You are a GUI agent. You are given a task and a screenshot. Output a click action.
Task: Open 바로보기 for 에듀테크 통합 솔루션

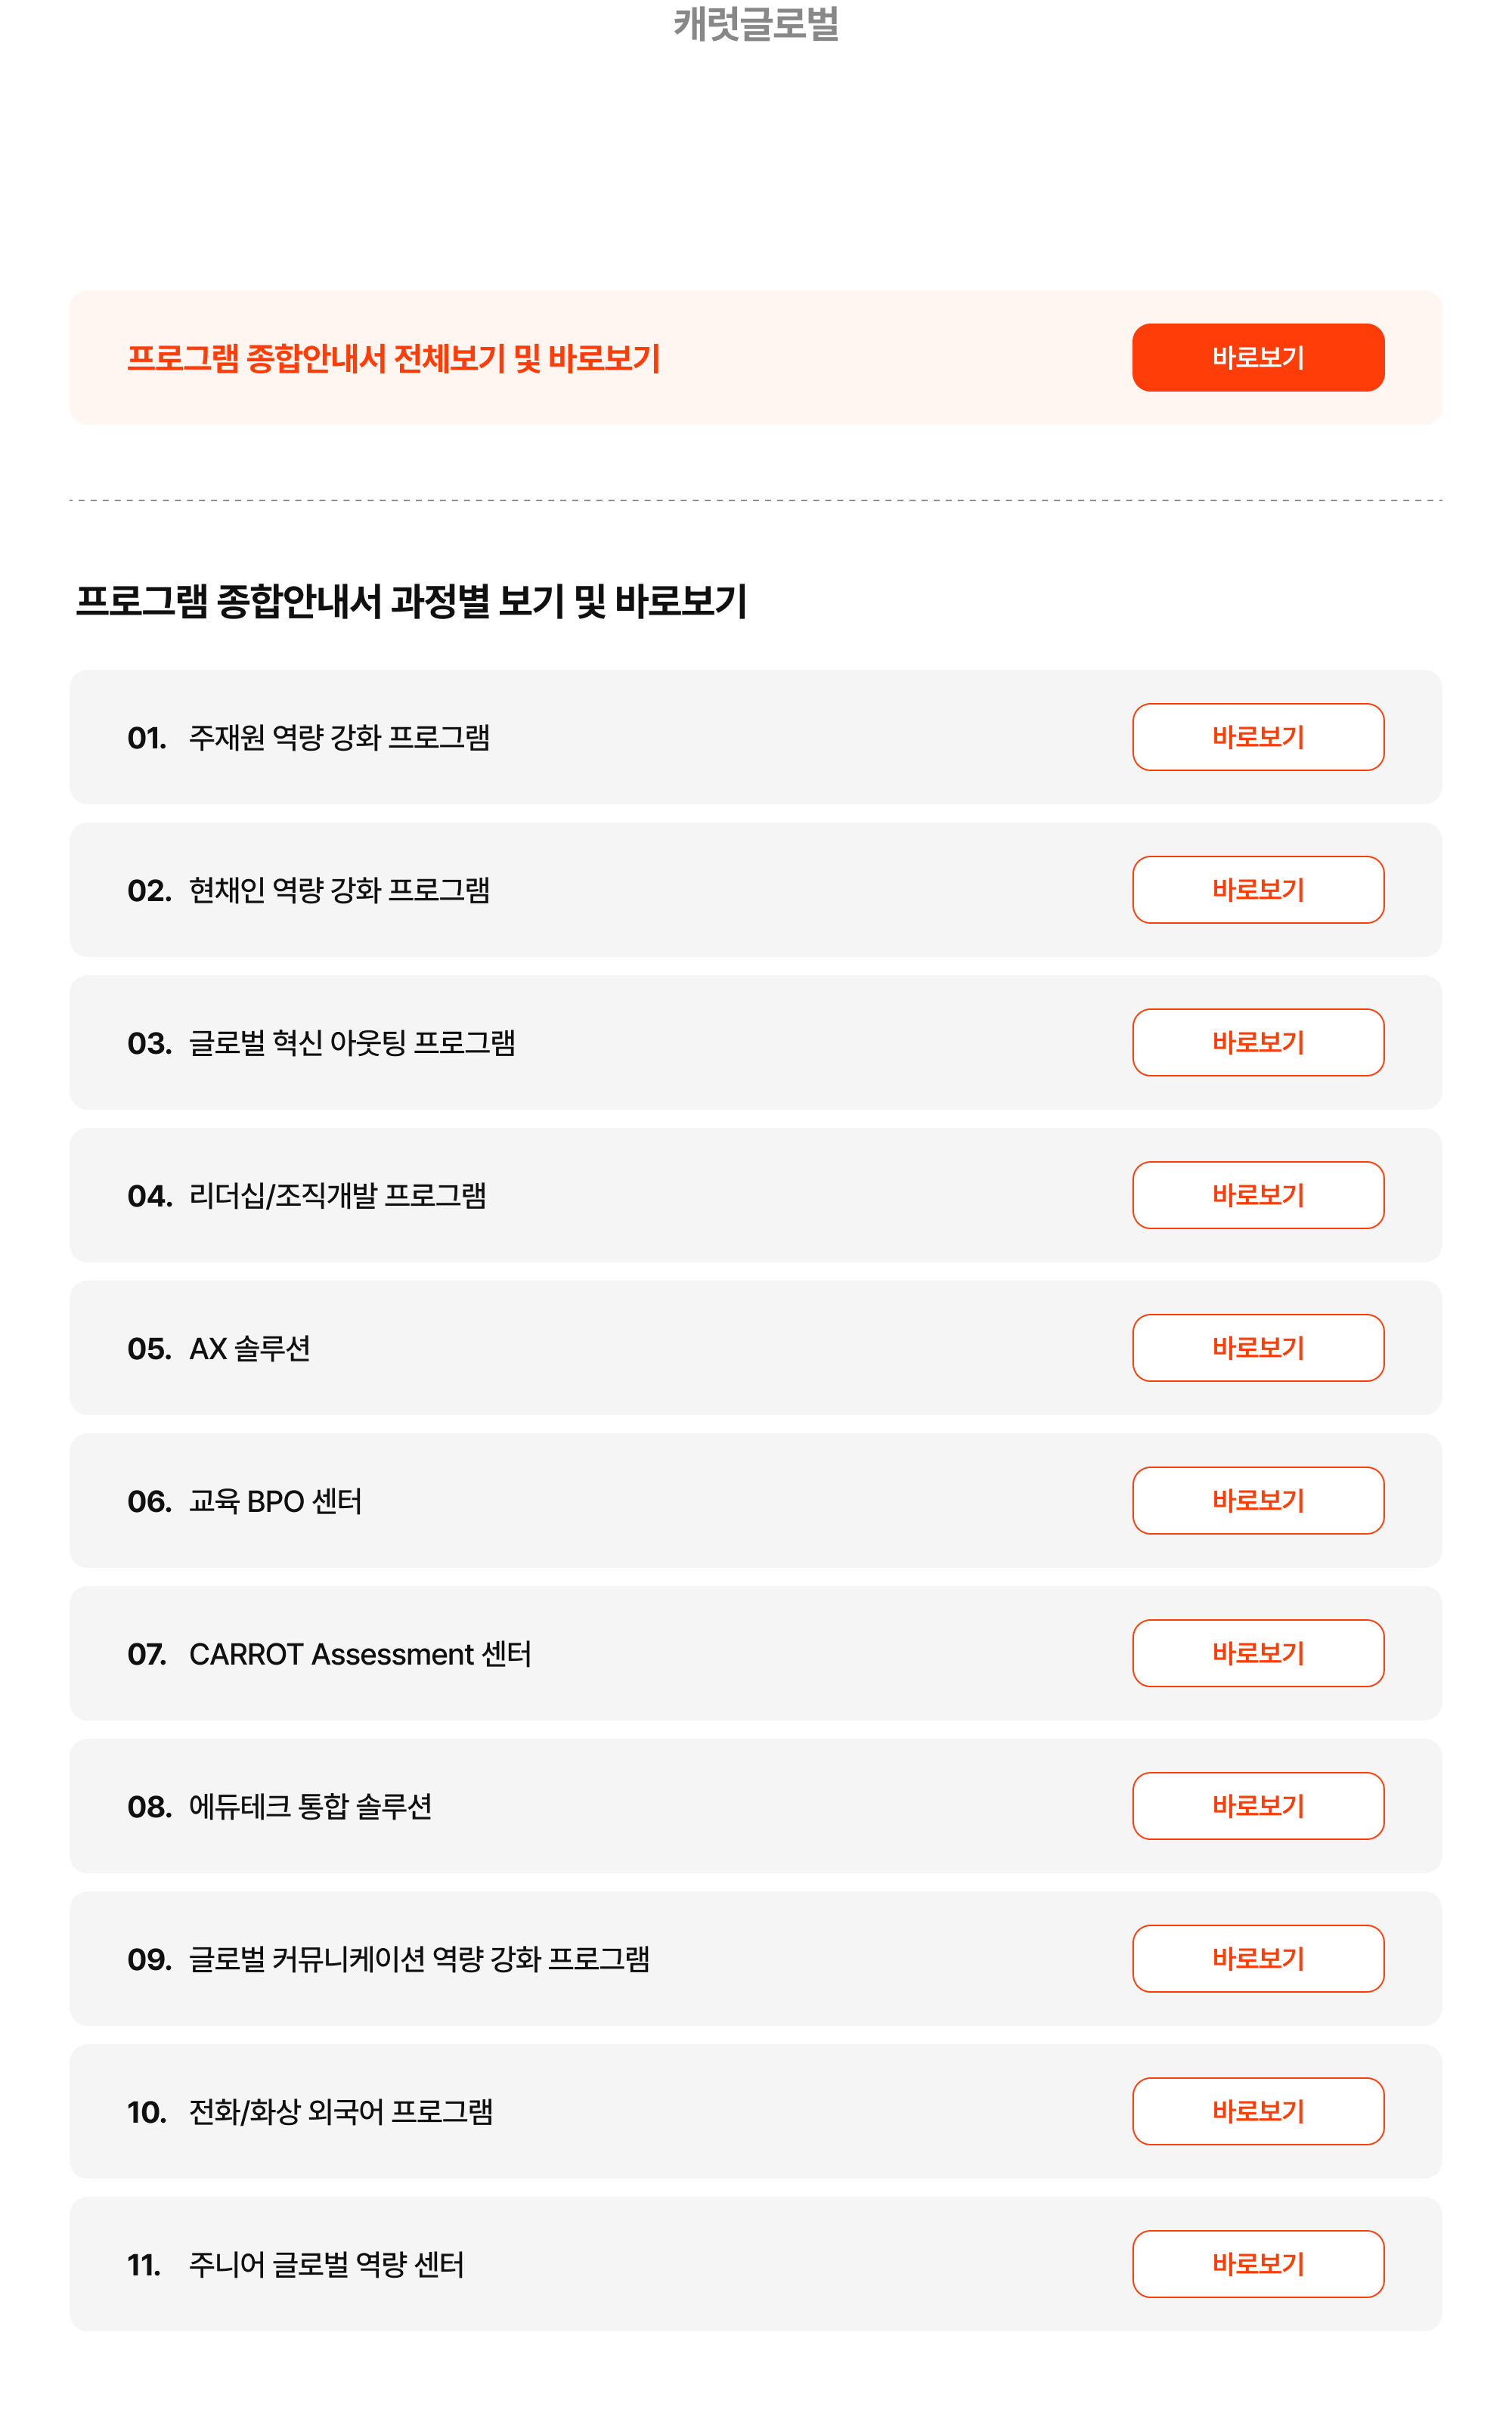click(1258, 1806)
